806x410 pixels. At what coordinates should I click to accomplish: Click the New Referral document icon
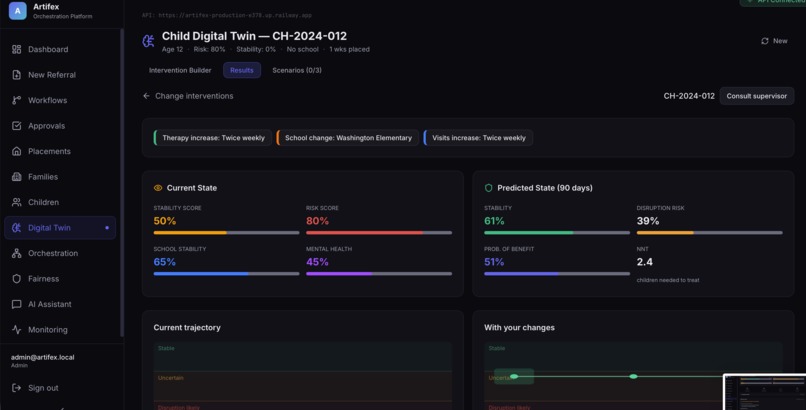tap(16, 75)
